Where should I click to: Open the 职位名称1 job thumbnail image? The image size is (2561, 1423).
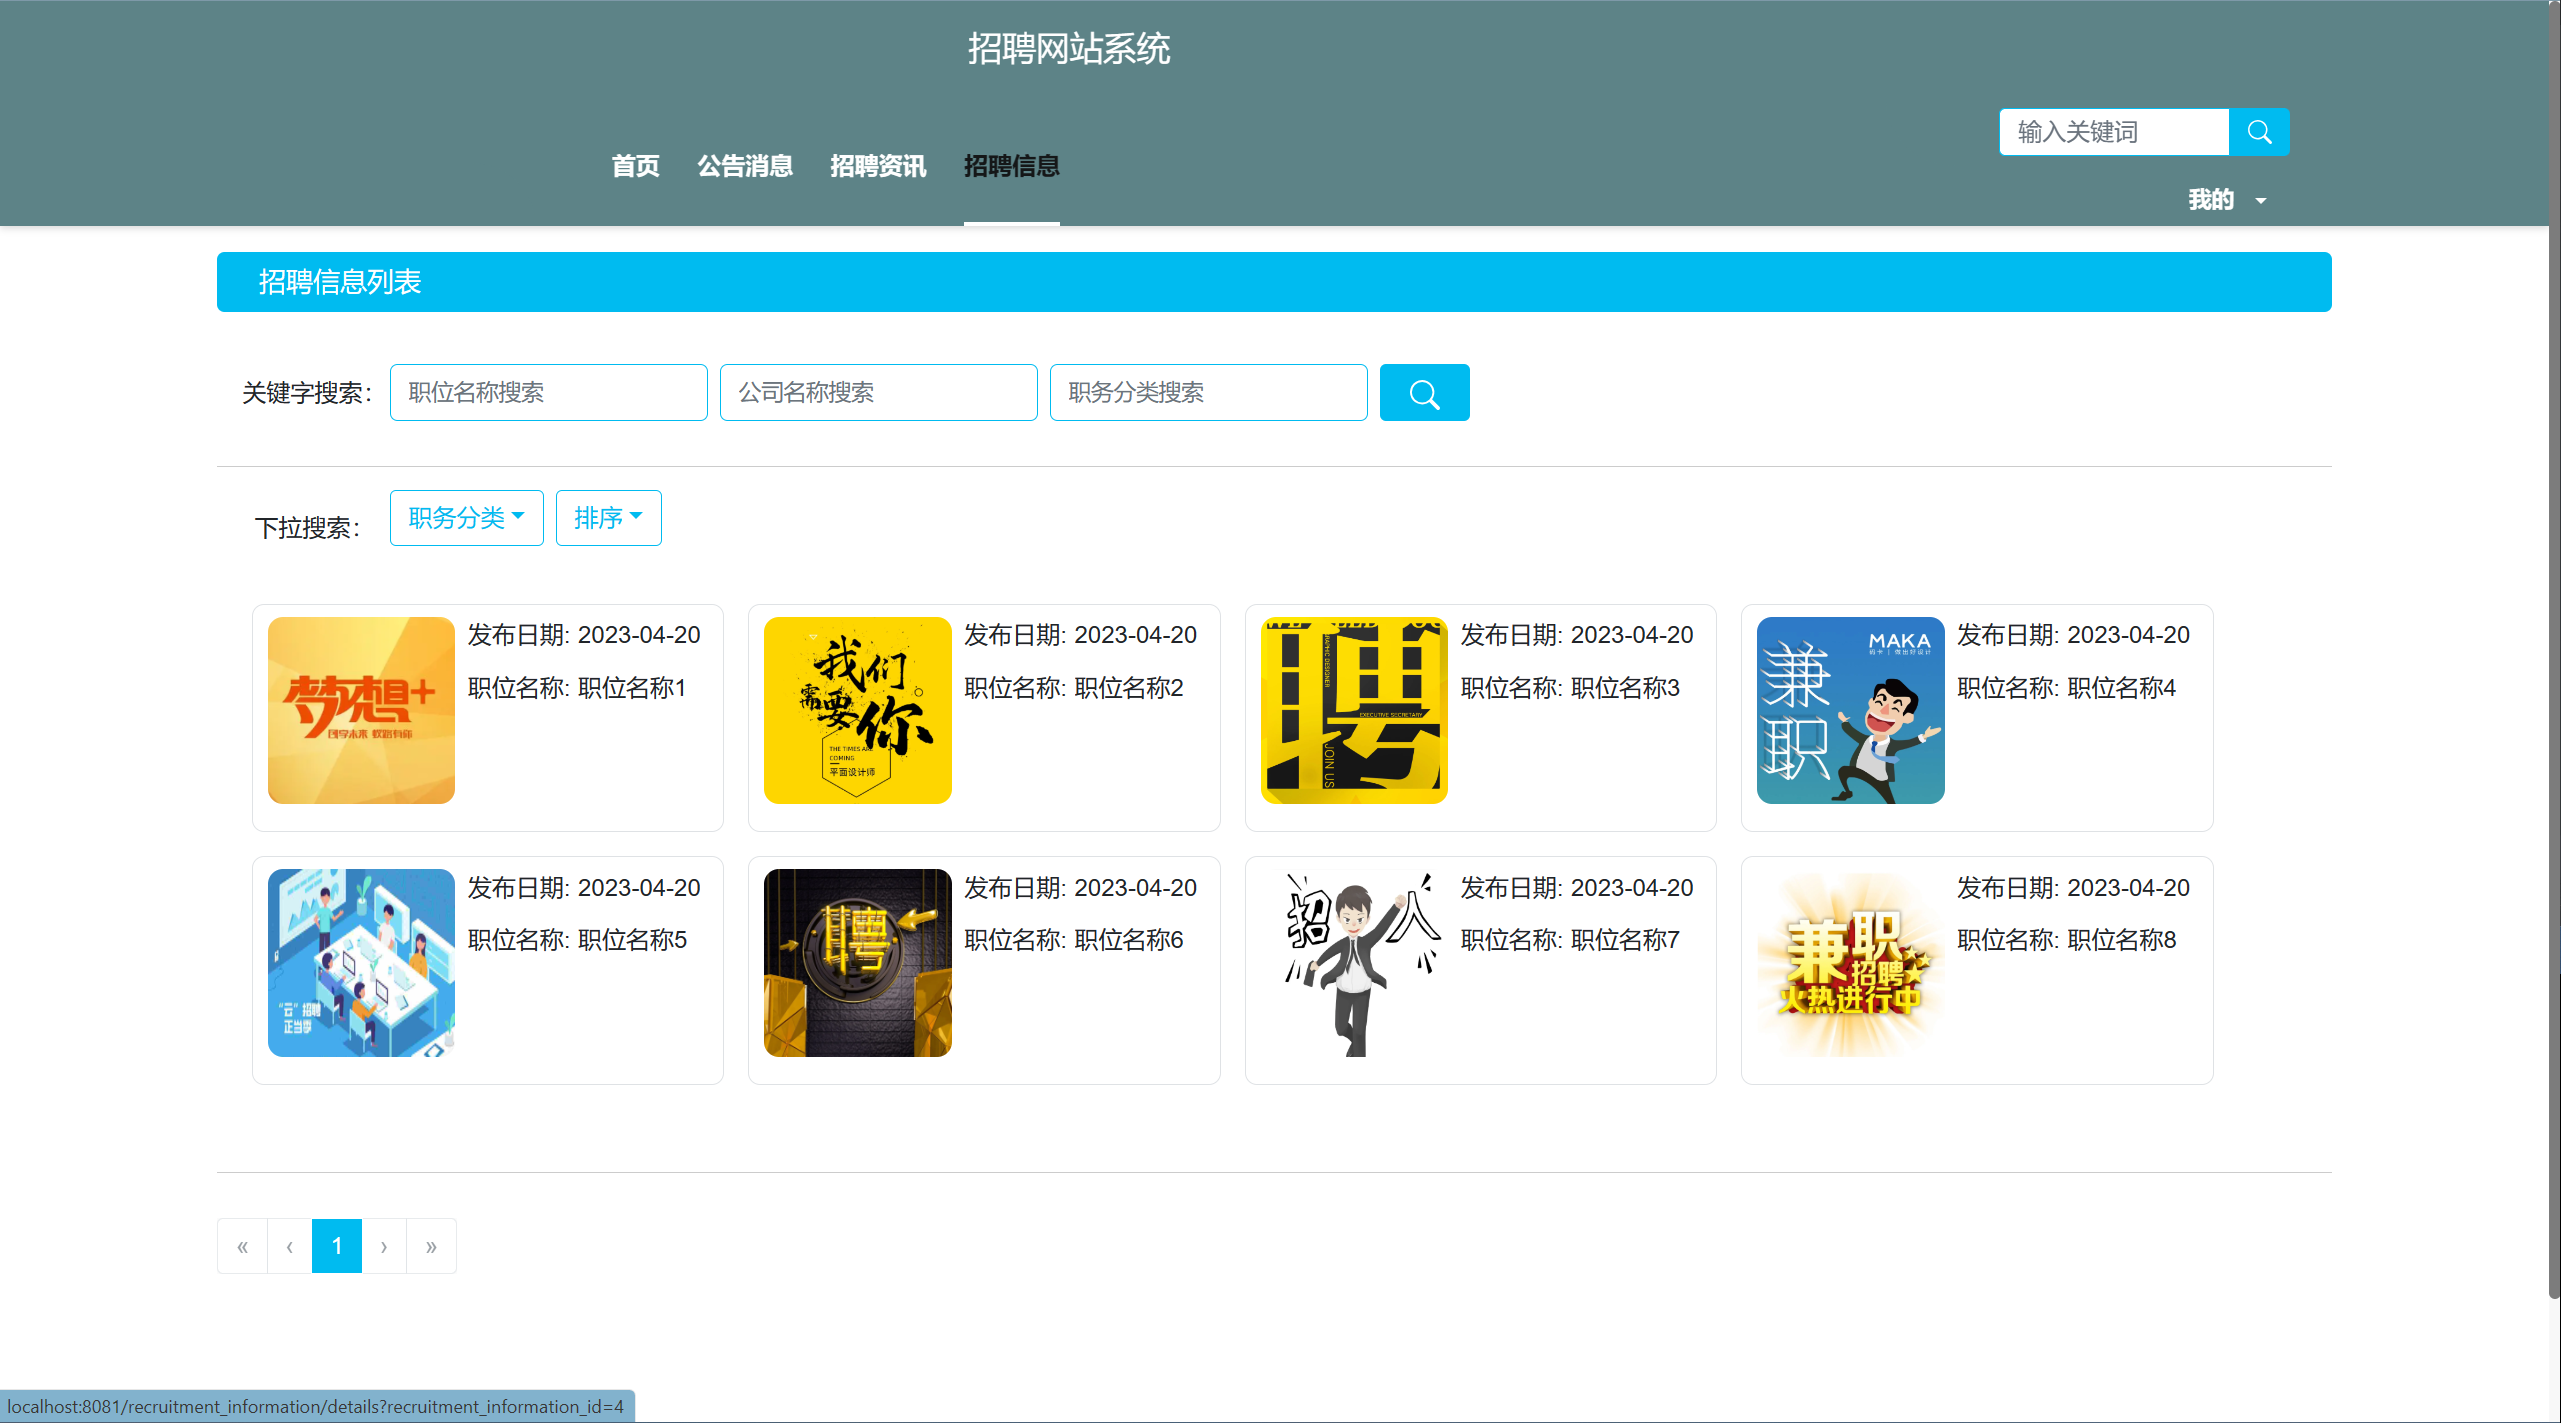[x=361, y=710]
